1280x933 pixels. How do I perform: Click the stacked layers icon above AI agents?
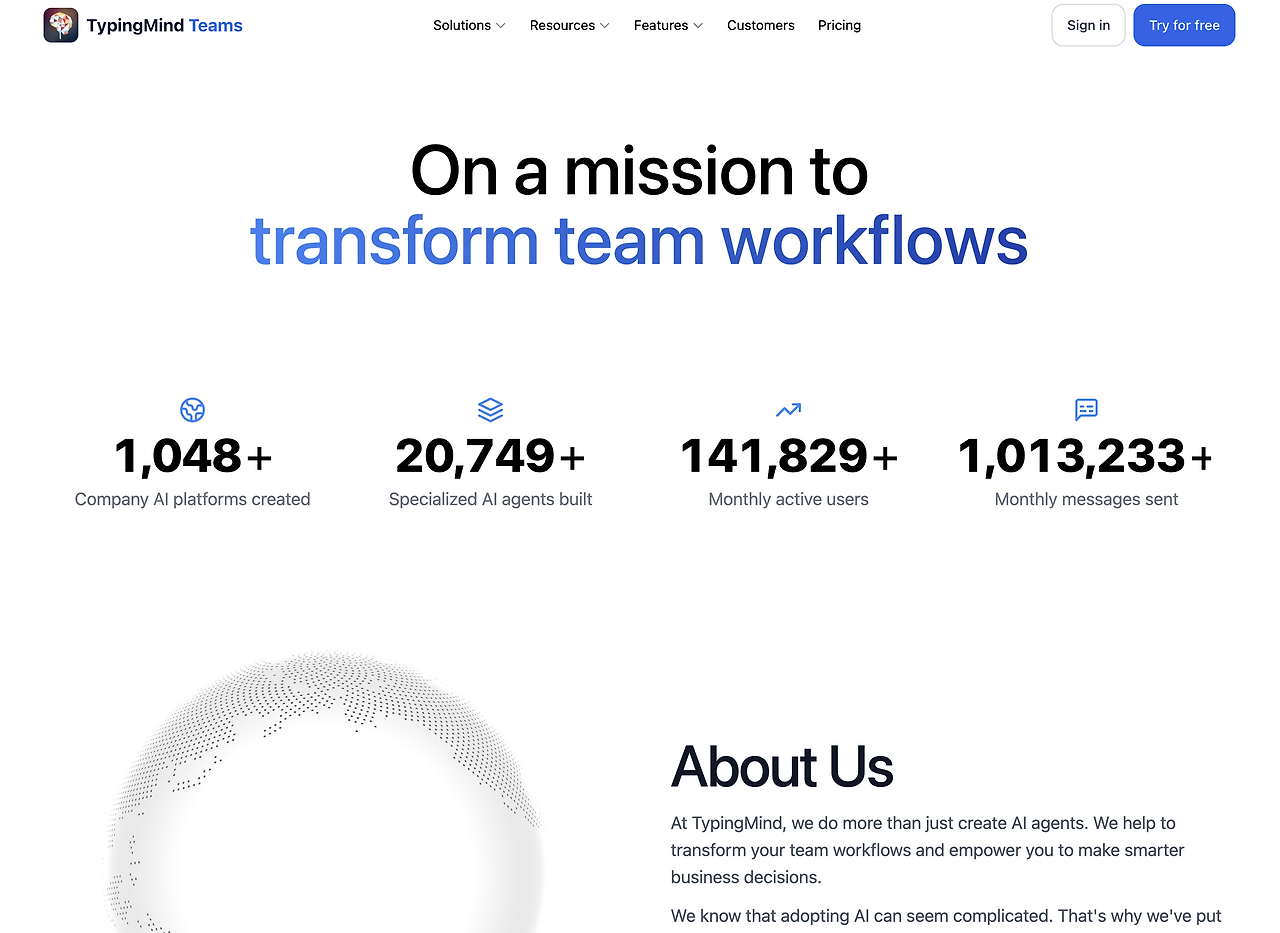(x=490, y=409)
